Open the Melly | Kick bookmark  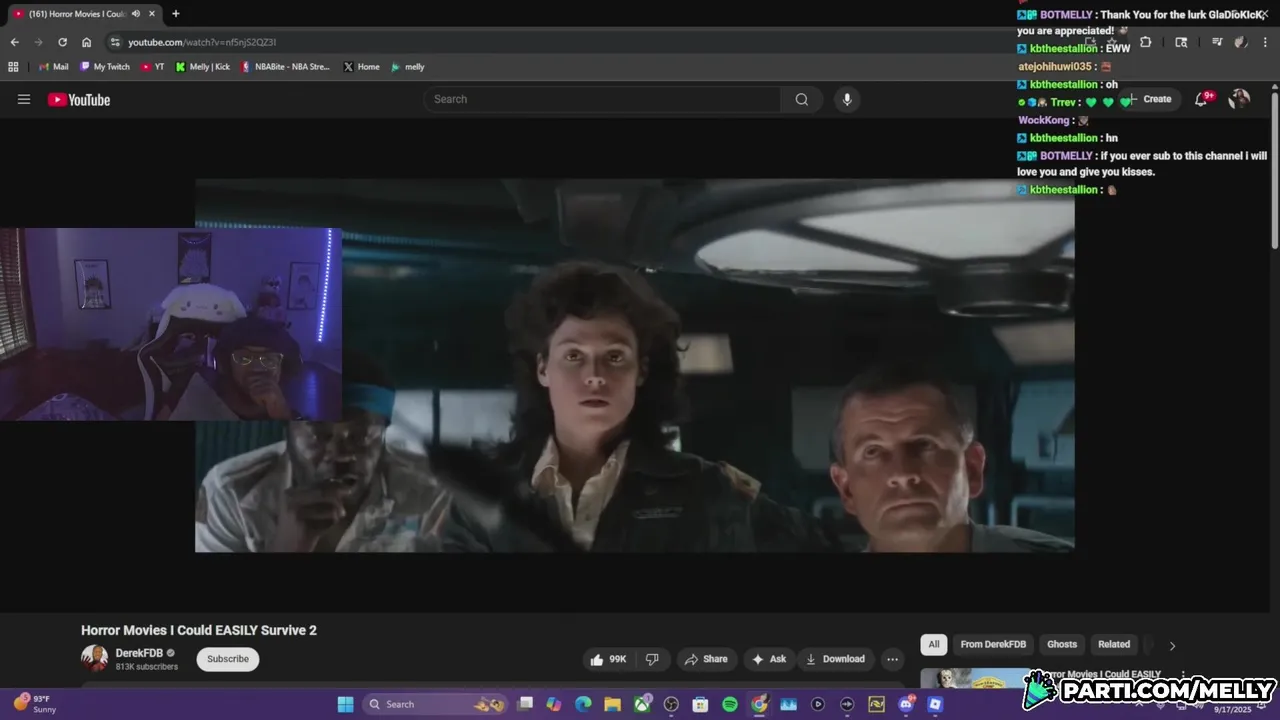[203, 67]
